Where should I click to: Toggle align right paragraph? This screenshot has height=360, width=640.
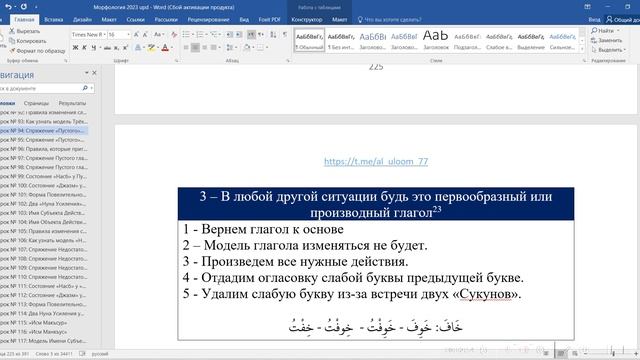(205, 48)
